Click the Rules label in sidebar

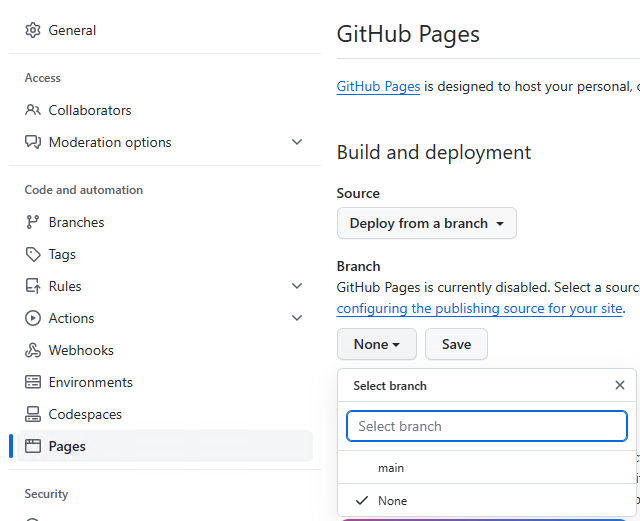65,286
